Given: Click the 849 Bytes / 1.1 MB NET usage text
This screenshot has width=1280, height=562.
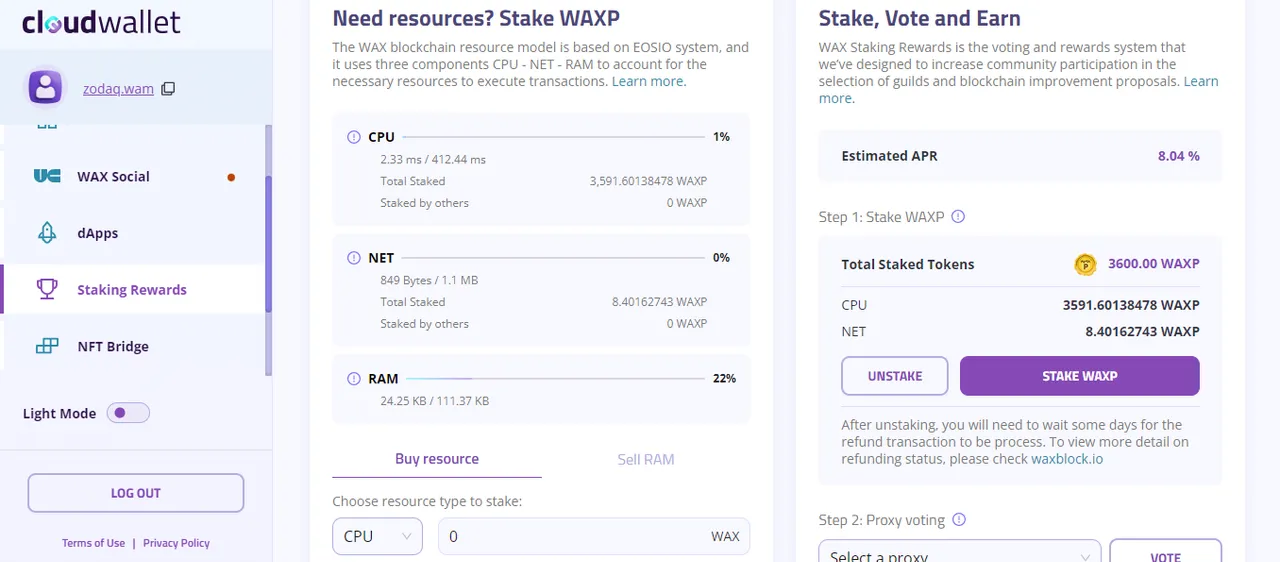Looking at the screenshot, I should (x=429, y=280).
